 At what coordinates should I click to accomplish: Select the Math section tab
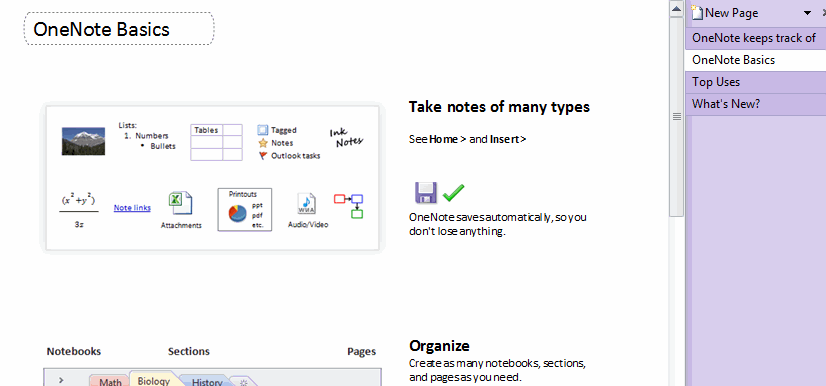point(110,382)
